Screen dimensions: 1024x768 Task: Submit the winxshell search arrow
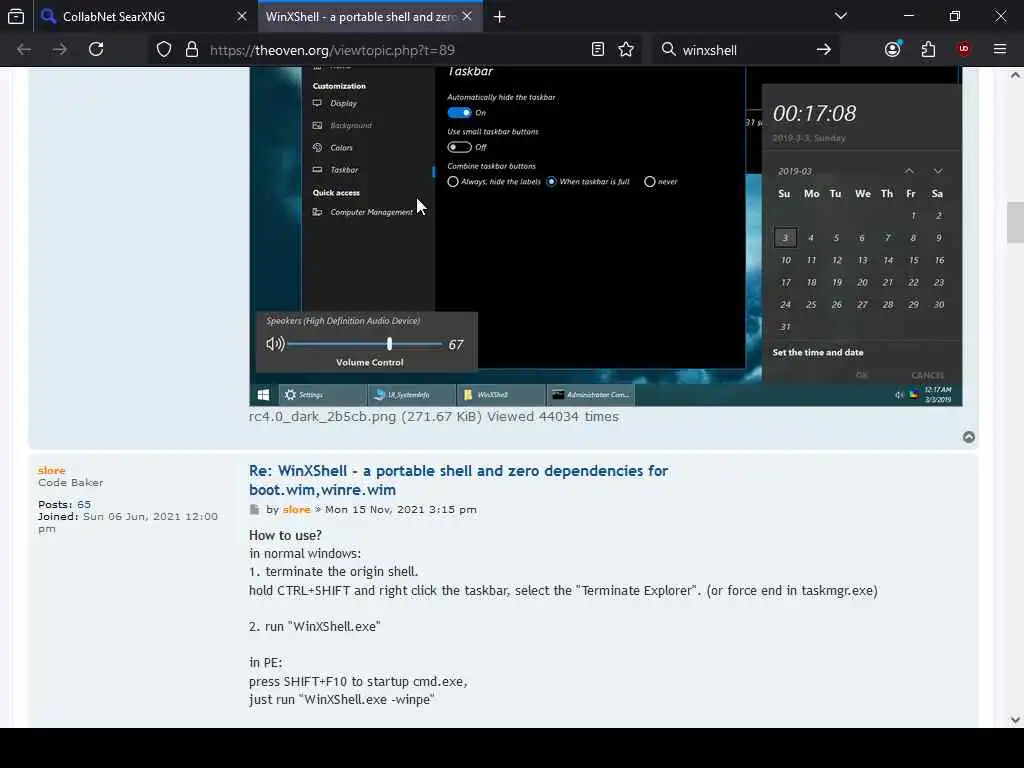824,50
